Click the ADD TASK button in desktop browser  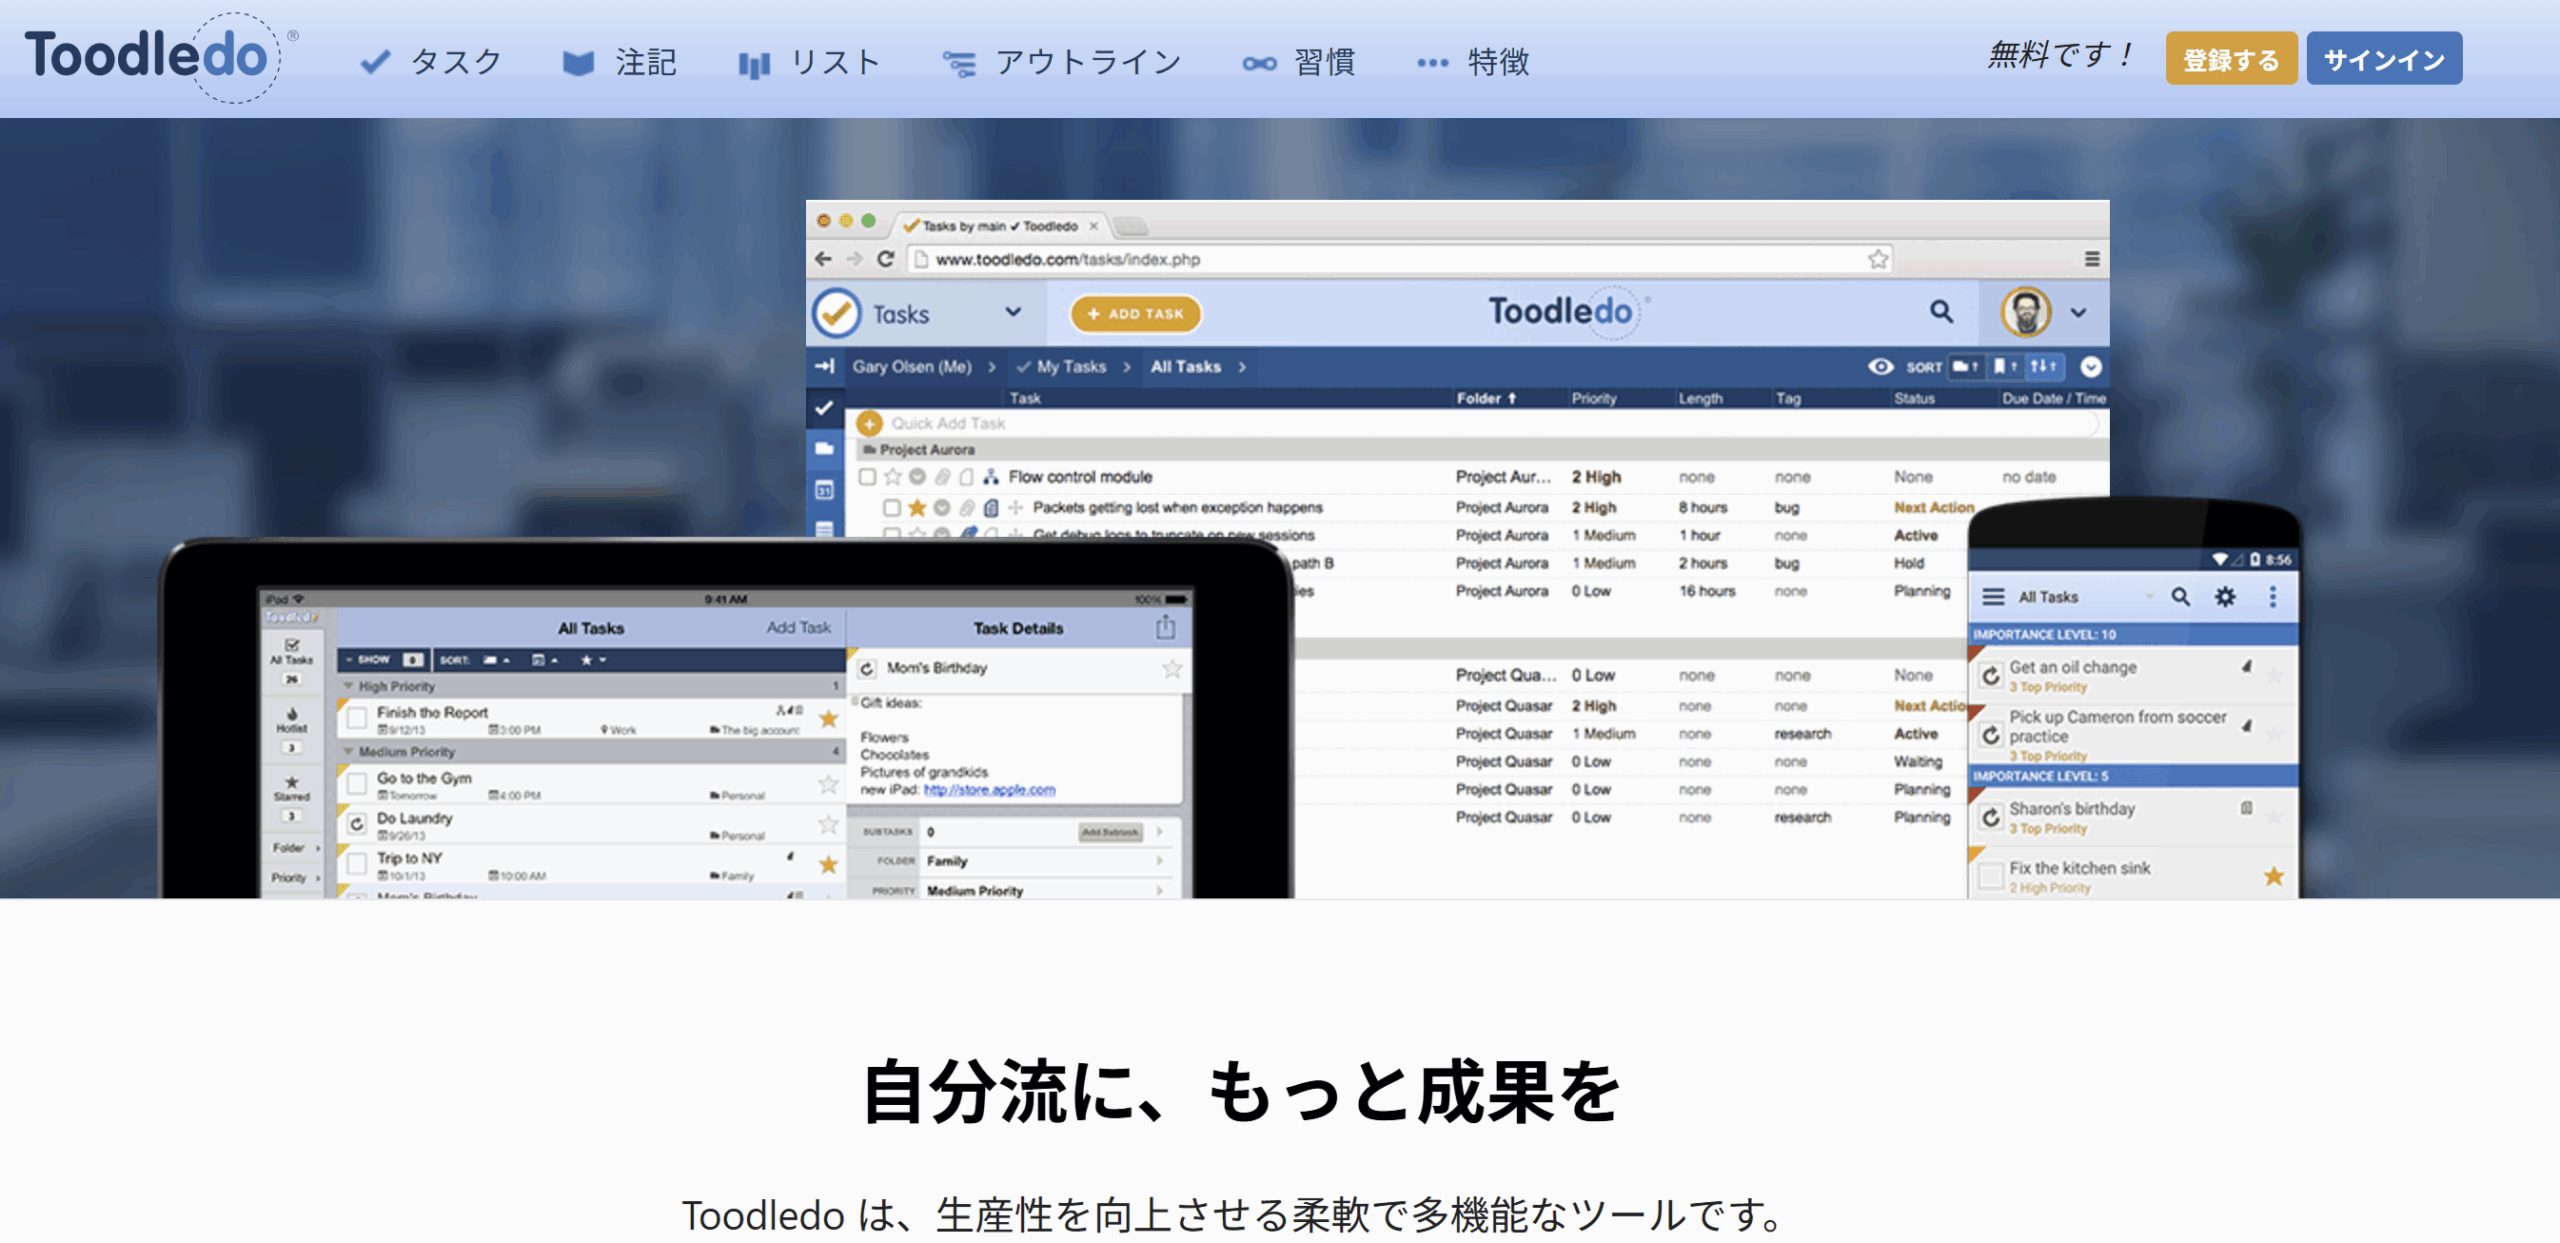coord(1136,314)
